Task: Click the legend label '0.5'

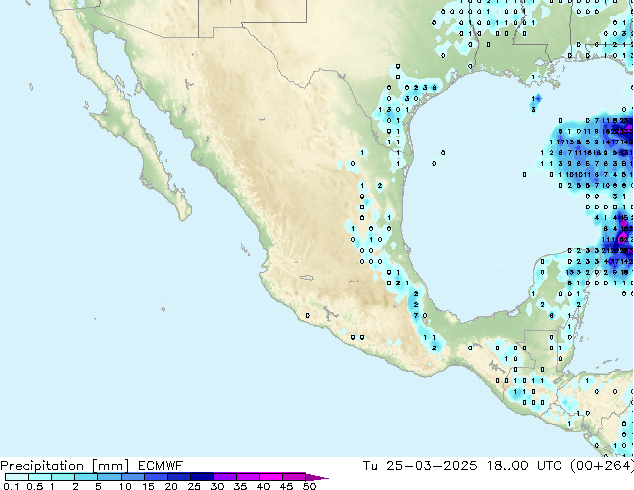Action: click(x=35, y=486)
